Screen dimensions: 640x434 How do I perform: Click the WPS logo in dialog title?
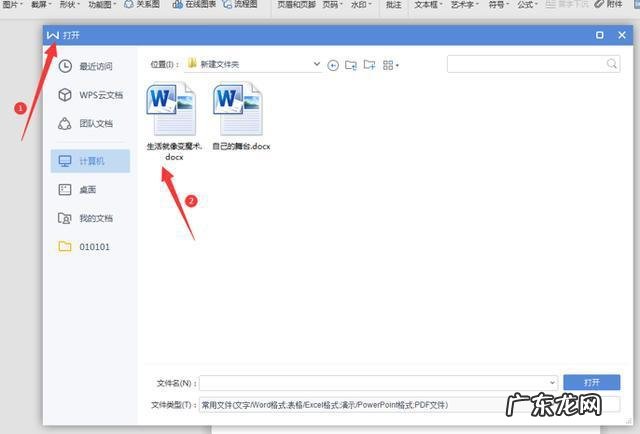click(x=53, y=35)
